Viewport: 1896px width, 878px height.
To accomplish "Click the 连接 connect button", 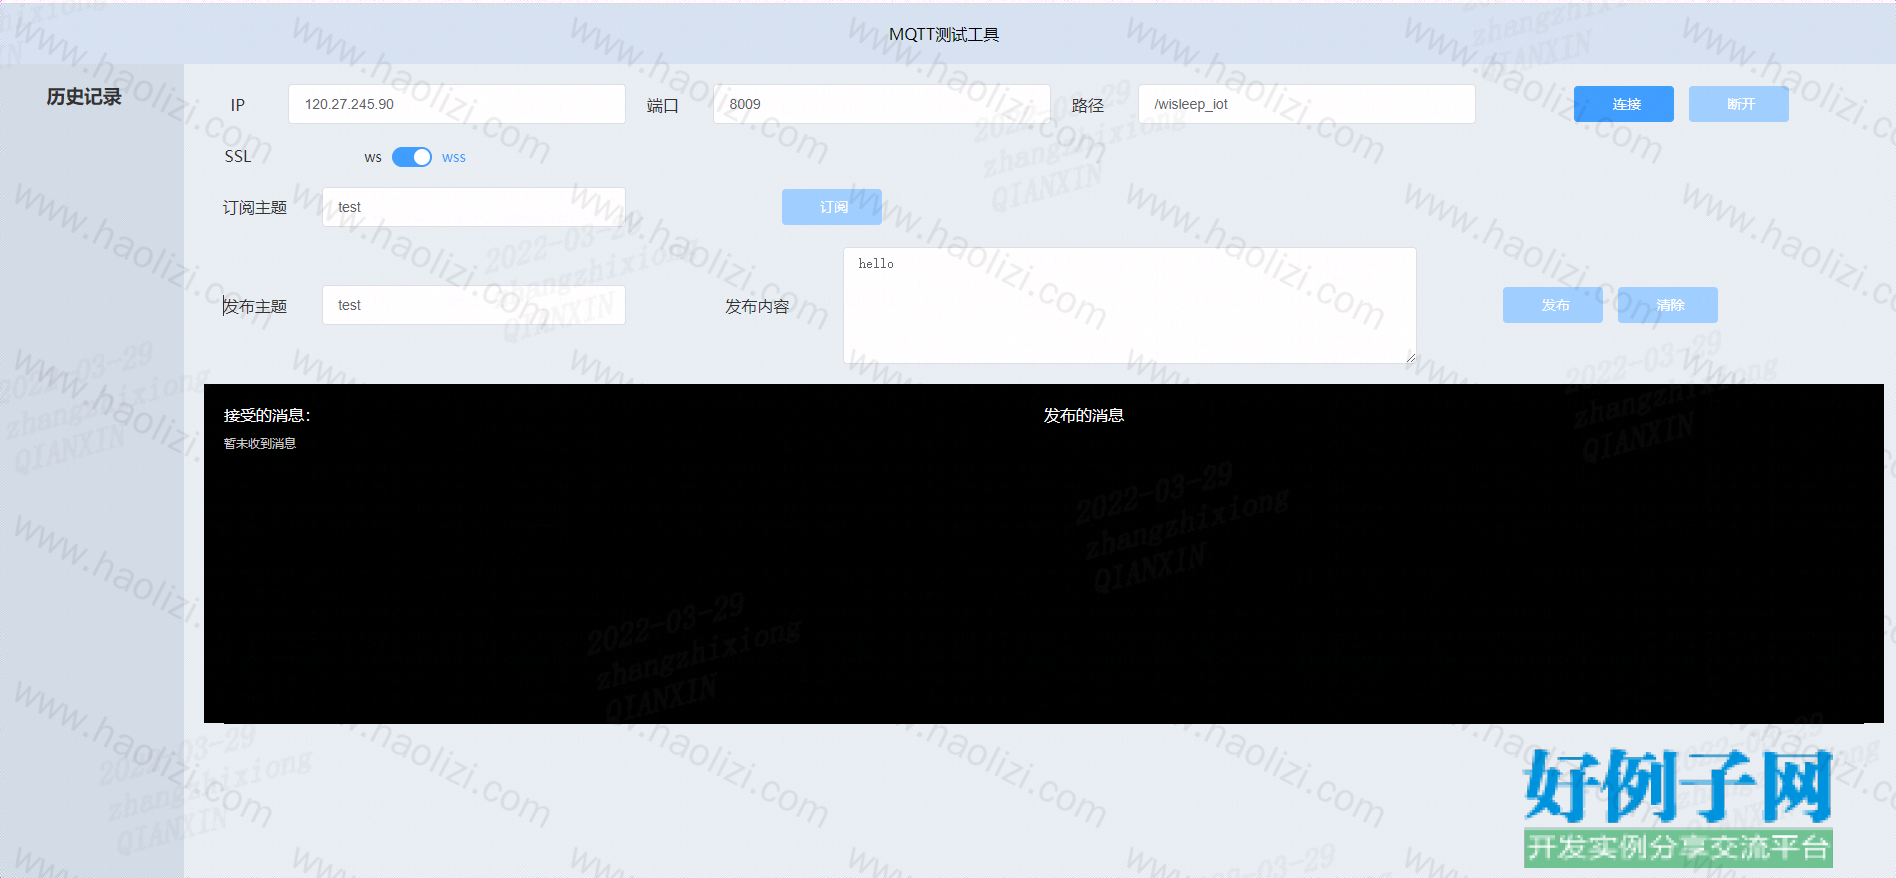I will click(x=1624, y=104).
